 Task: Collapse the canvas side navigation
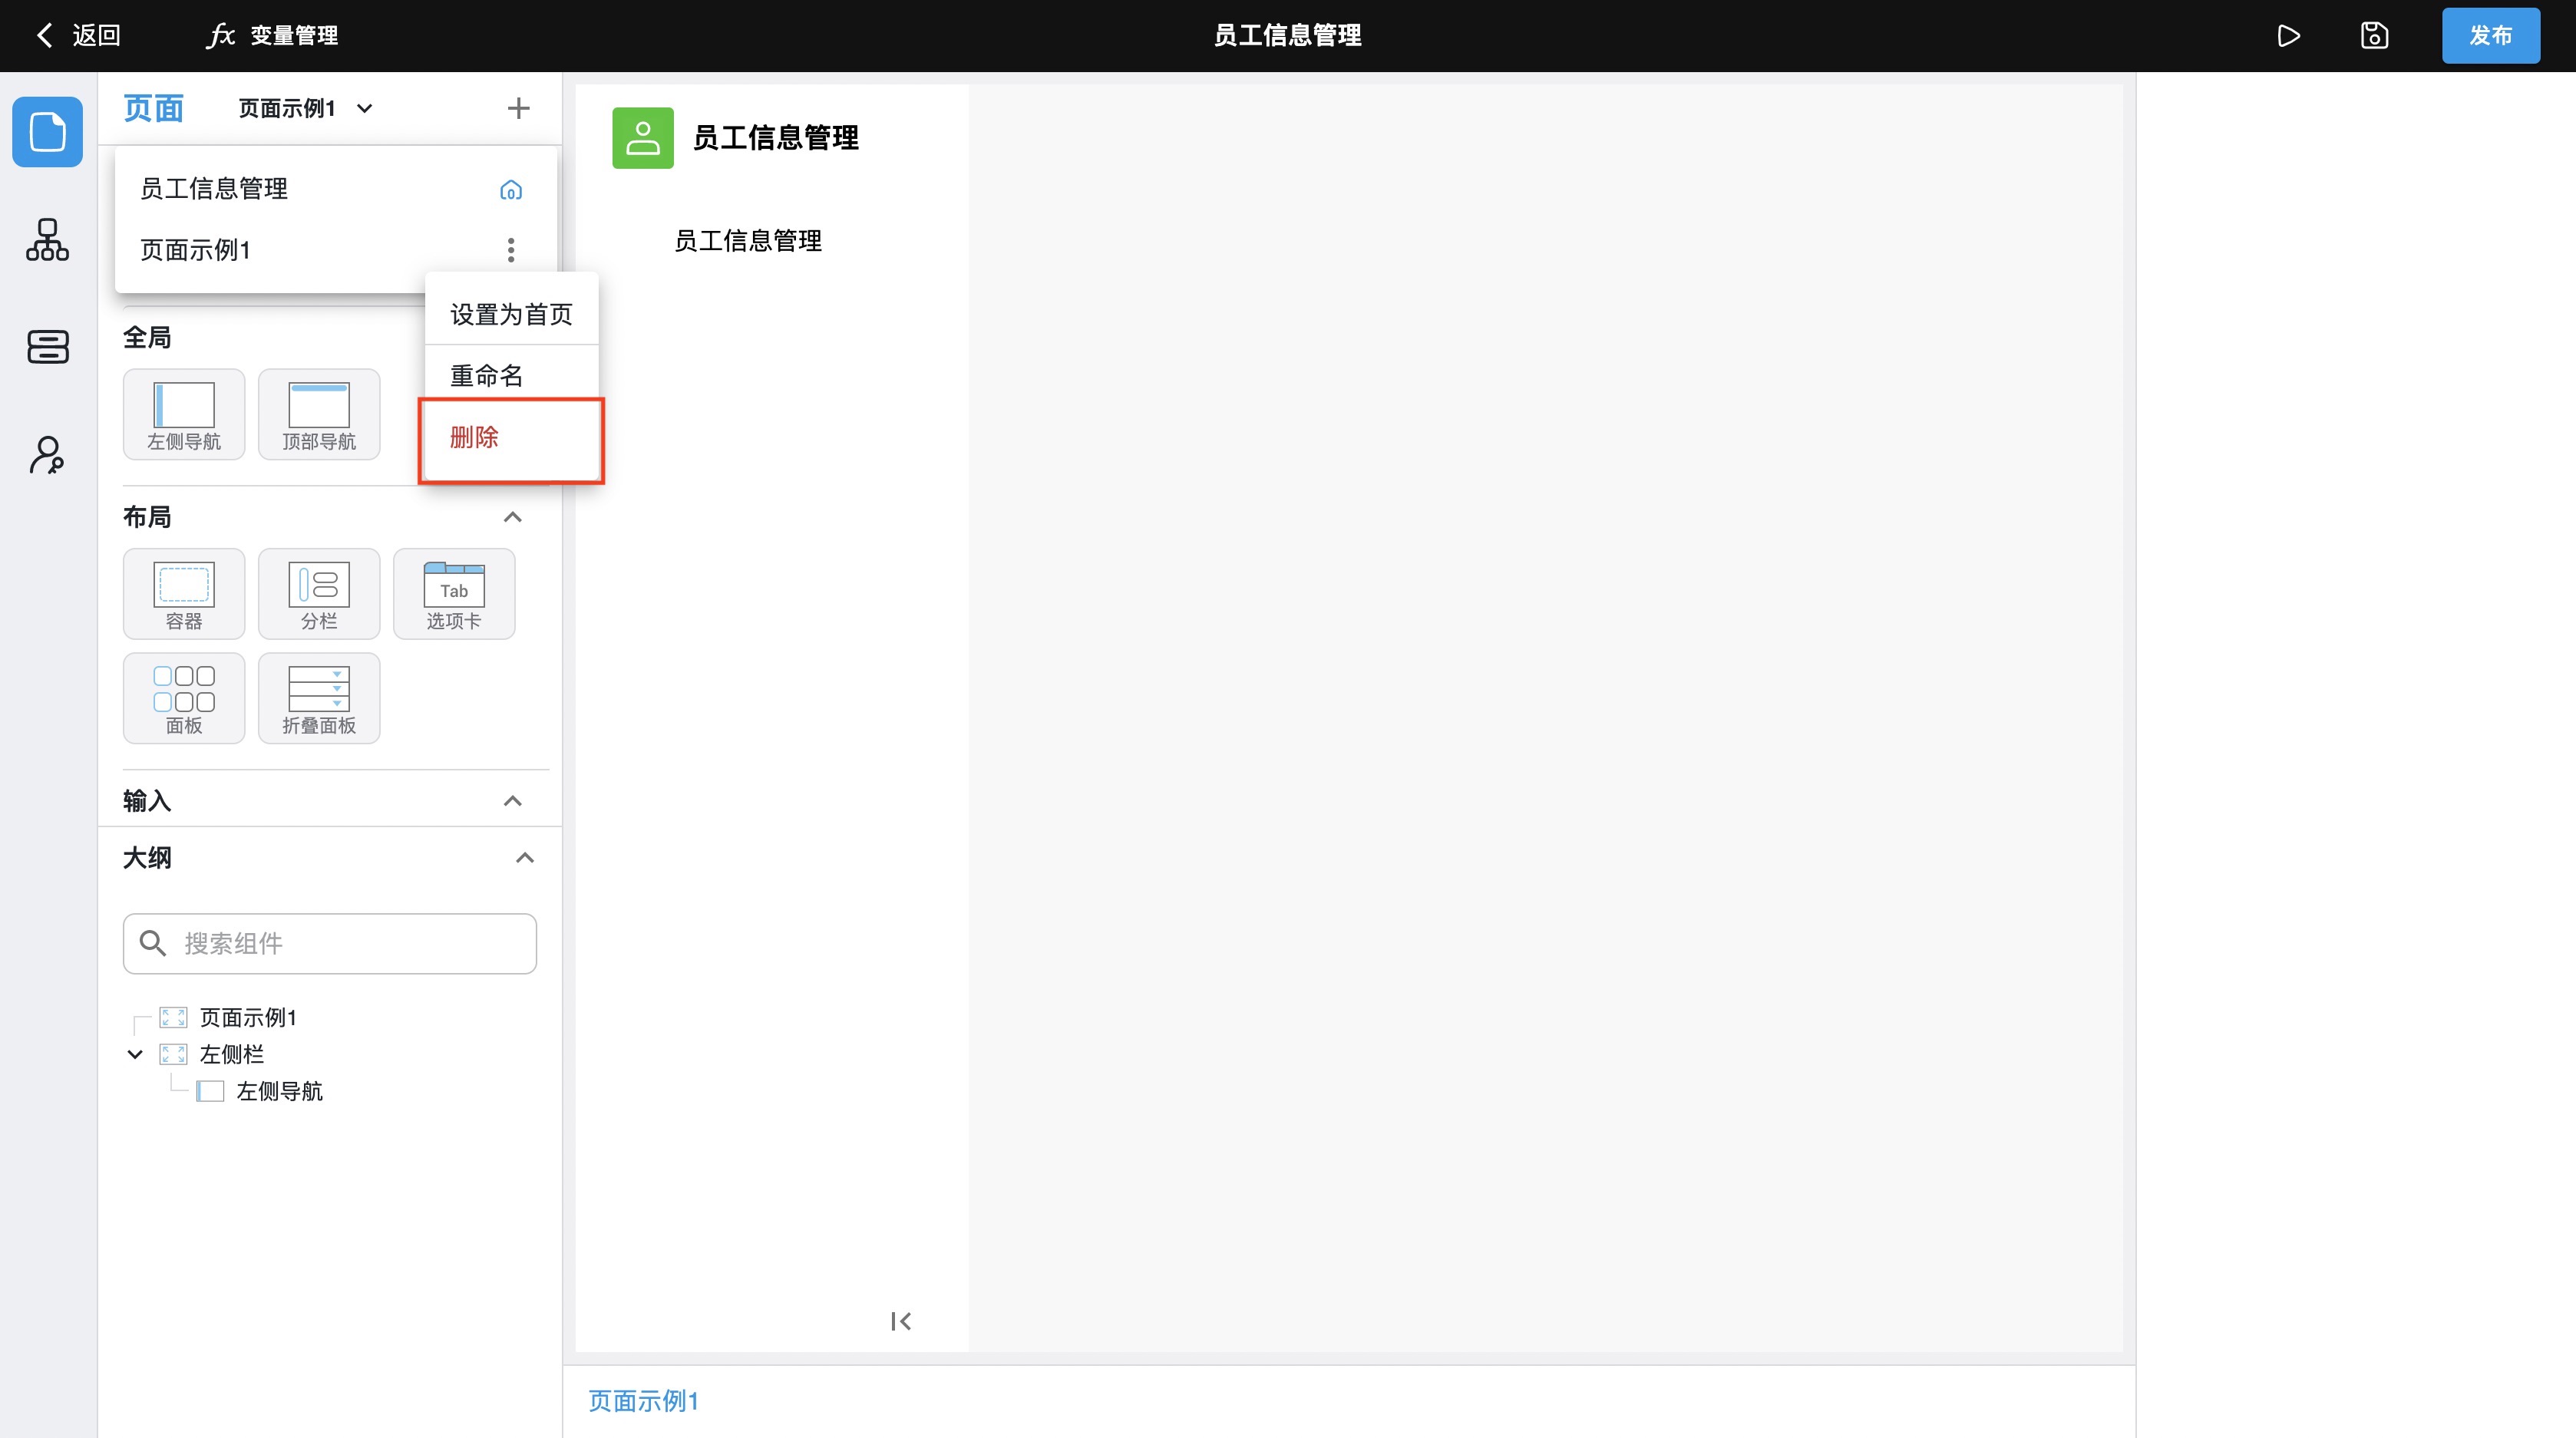tap(901, 1321)
